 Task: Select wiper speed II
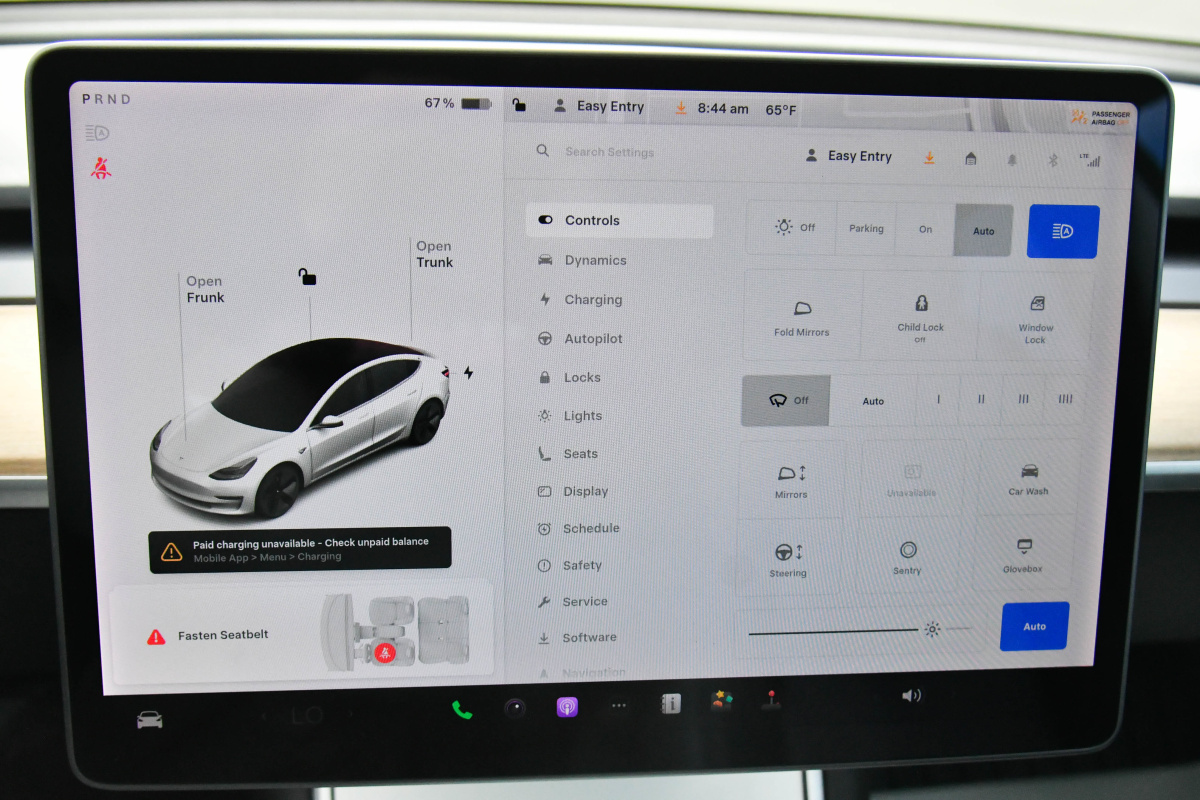click(x=981, y=400)
